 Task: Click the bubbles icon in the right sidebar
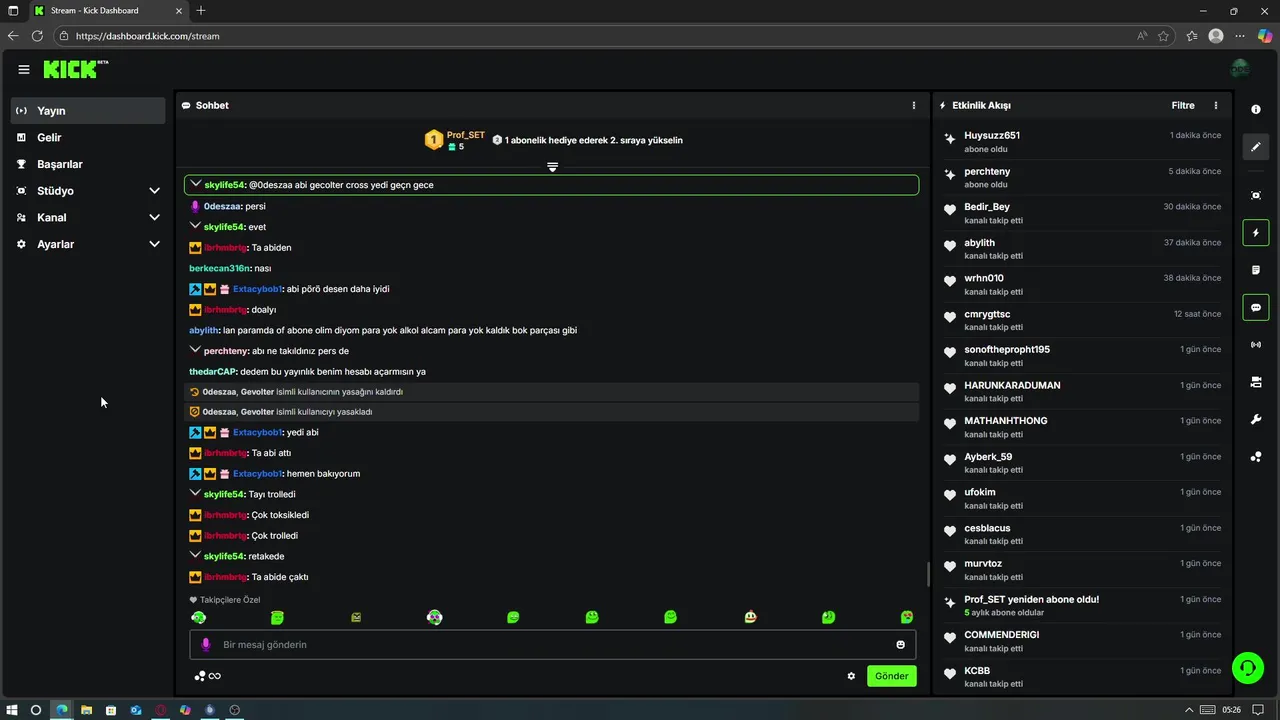pyautogui.click(x=1256, y=457)
